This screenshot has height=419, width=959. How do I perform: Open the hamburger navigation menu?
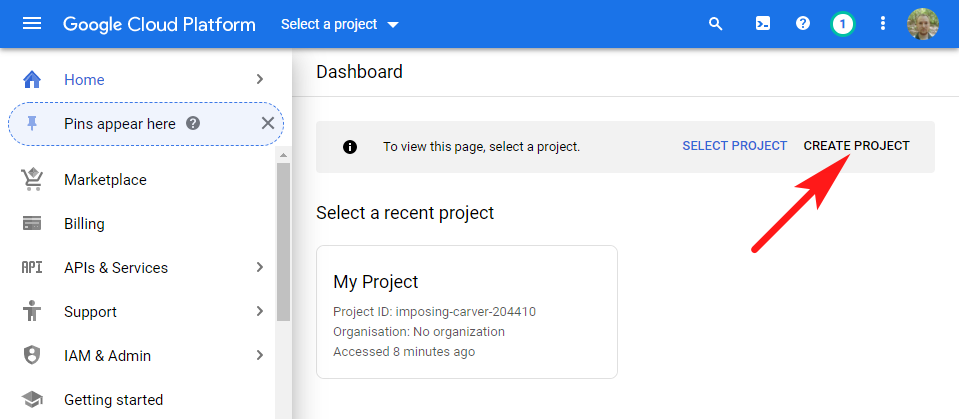(32, 24)
